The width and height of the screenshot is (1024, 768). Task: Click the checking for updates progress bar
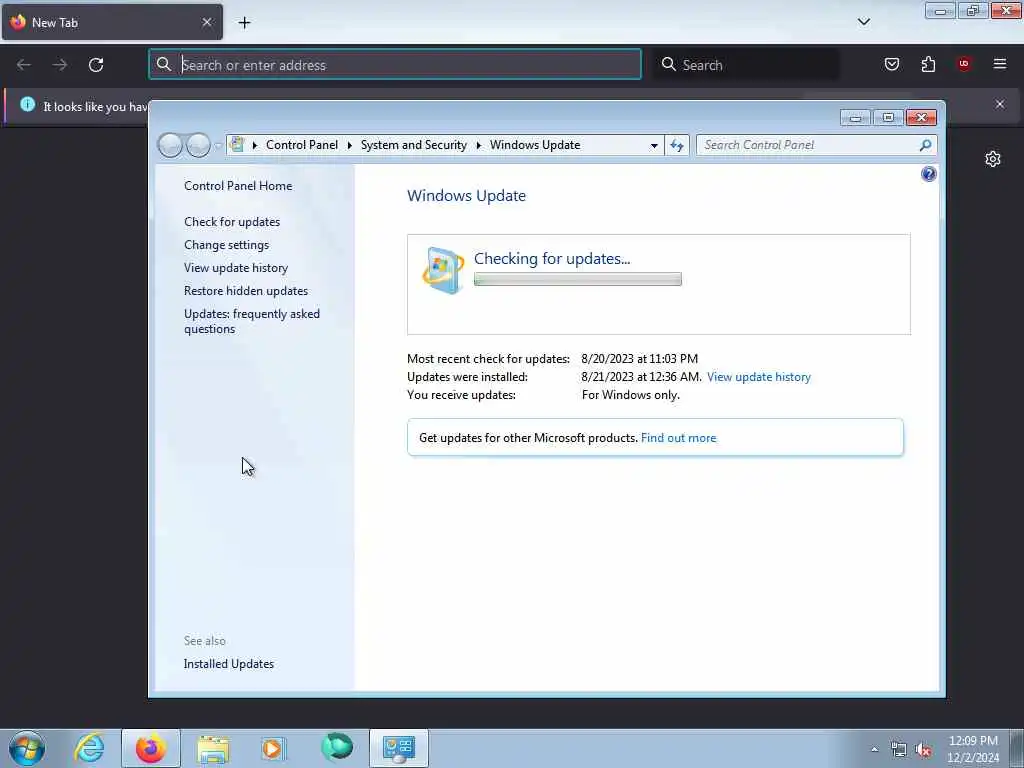(577, 280)
